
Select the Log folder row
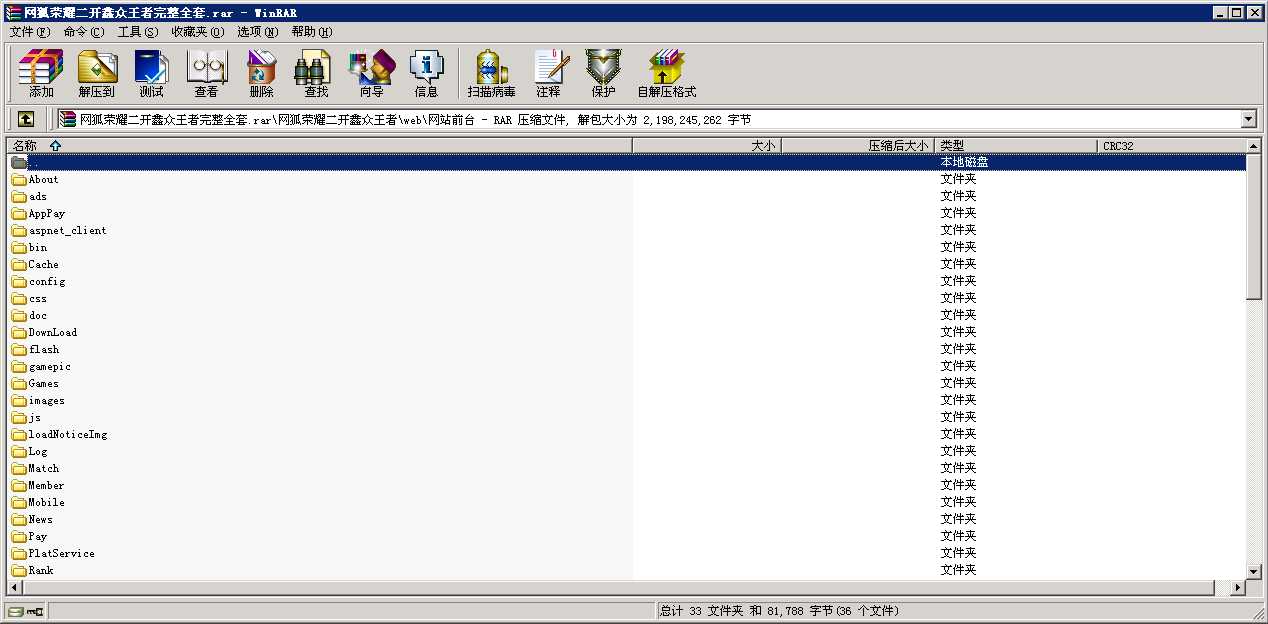click(626, 452)
